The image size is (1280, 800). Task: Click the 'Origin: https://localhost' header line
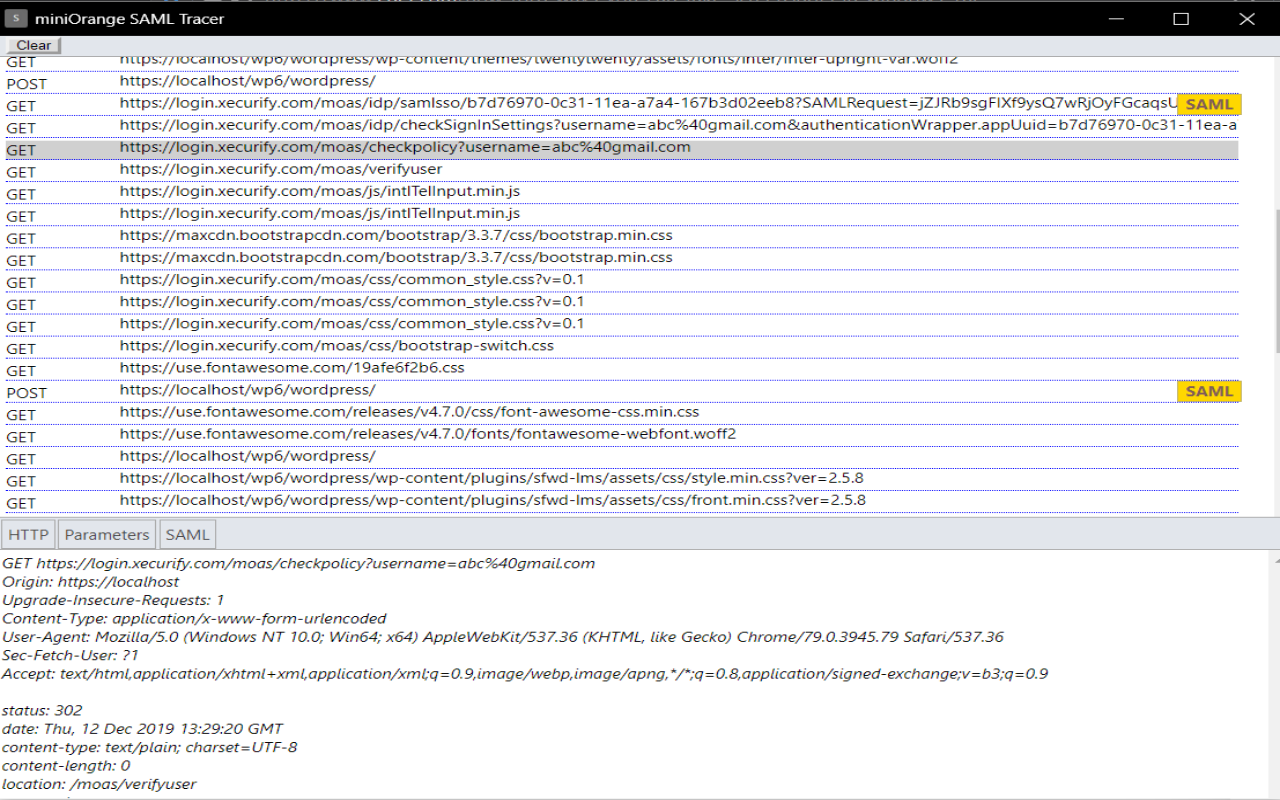[91, 581]
